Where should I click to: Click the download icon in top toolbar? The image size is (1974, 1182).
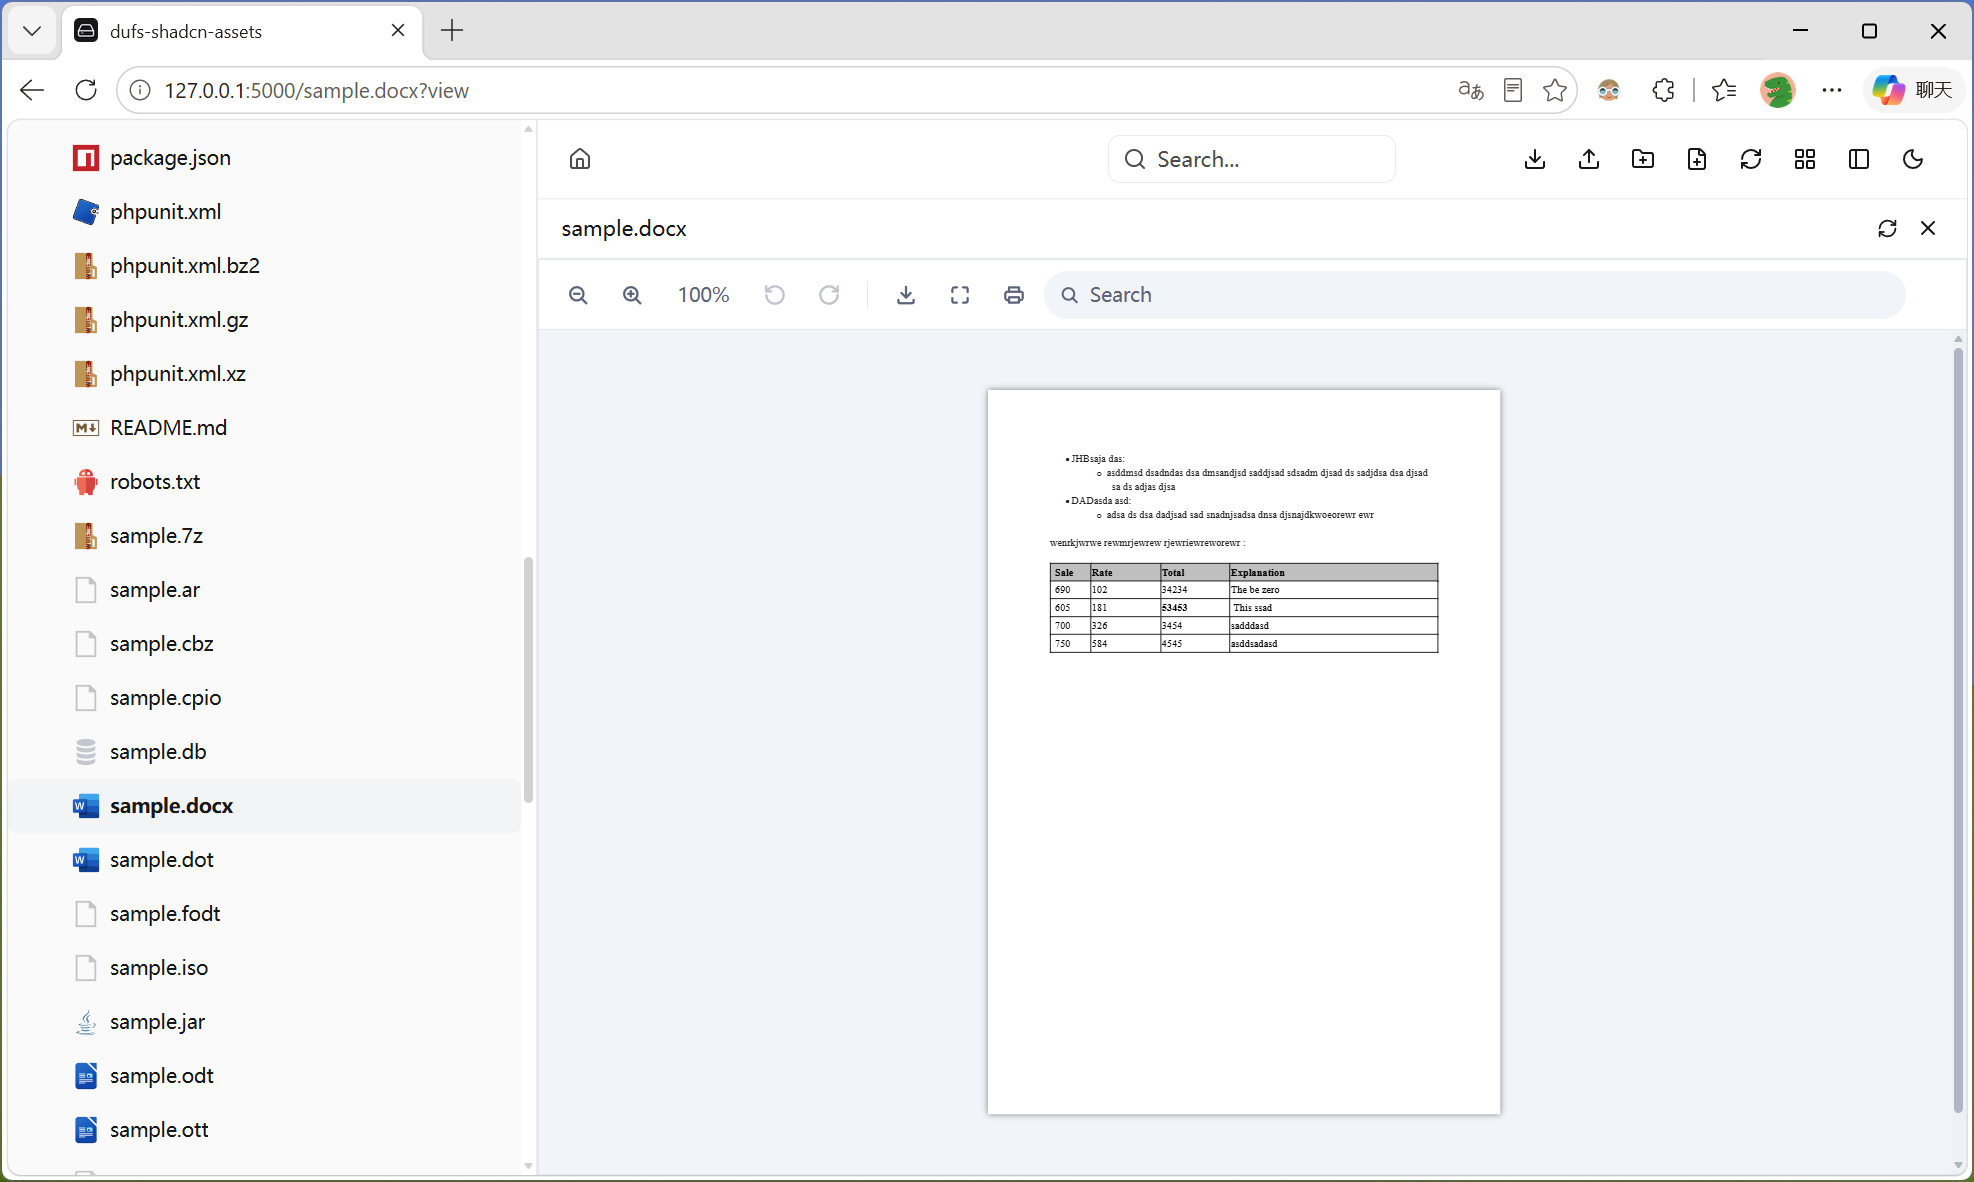pos(1535,159)
